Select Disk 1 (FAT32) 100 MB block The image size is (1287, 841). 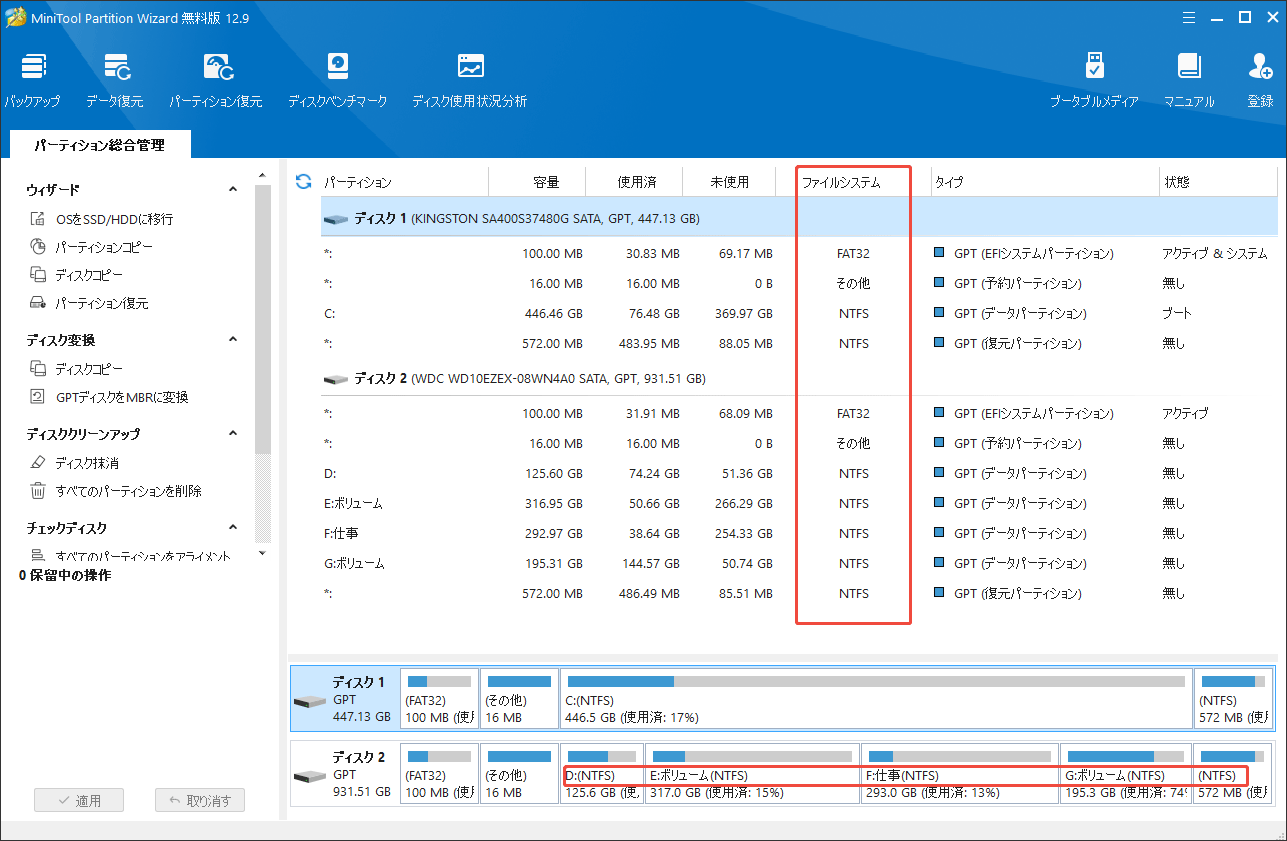tap(438, 699)
